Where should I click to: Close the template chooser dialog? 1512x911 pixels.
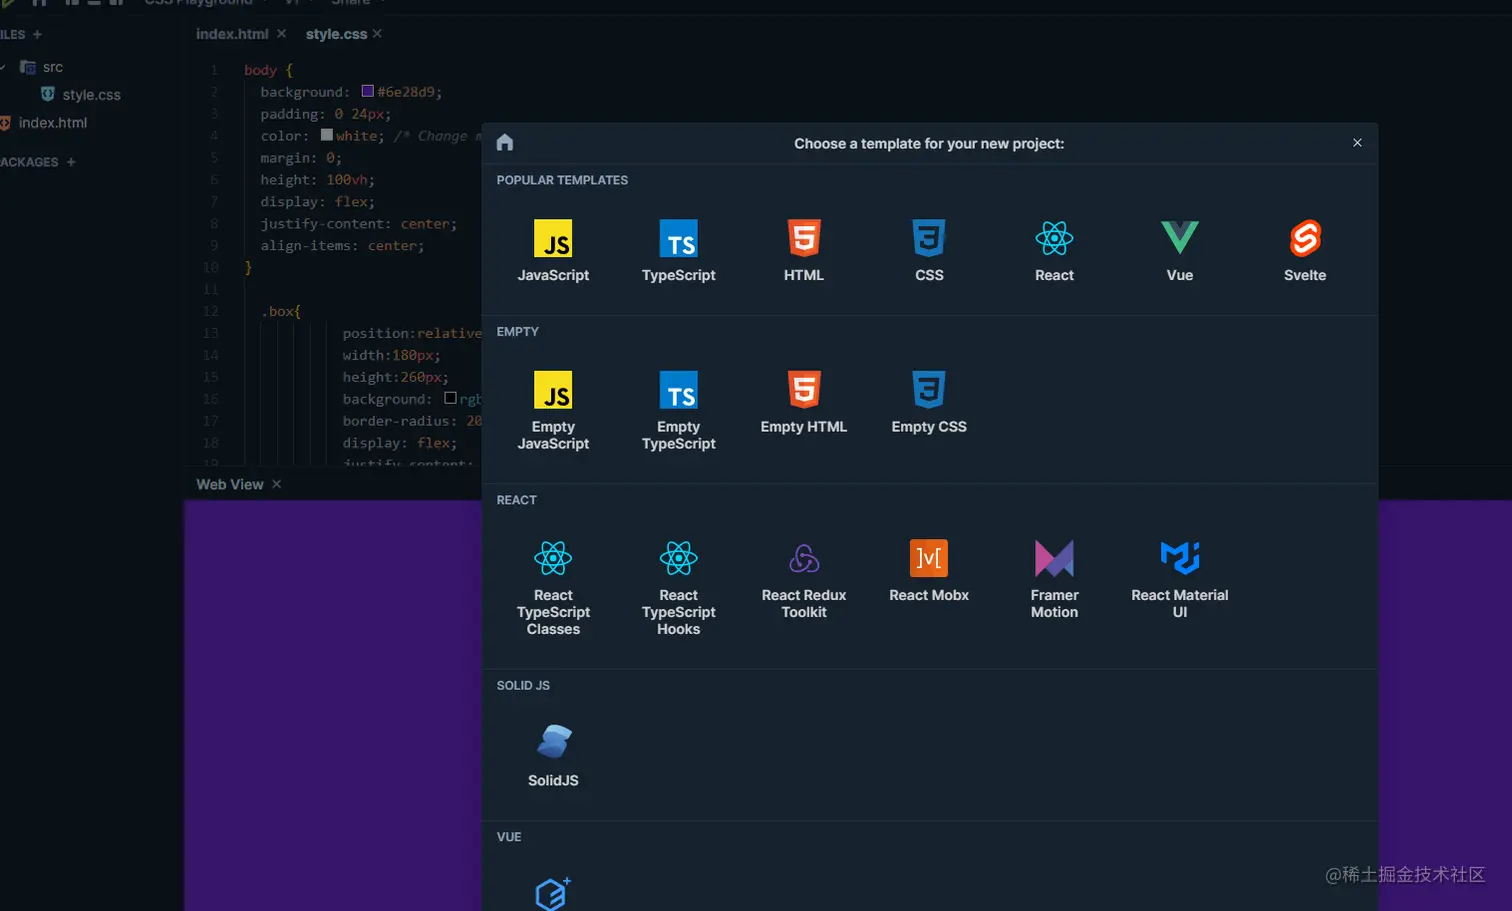point(1357,143)
